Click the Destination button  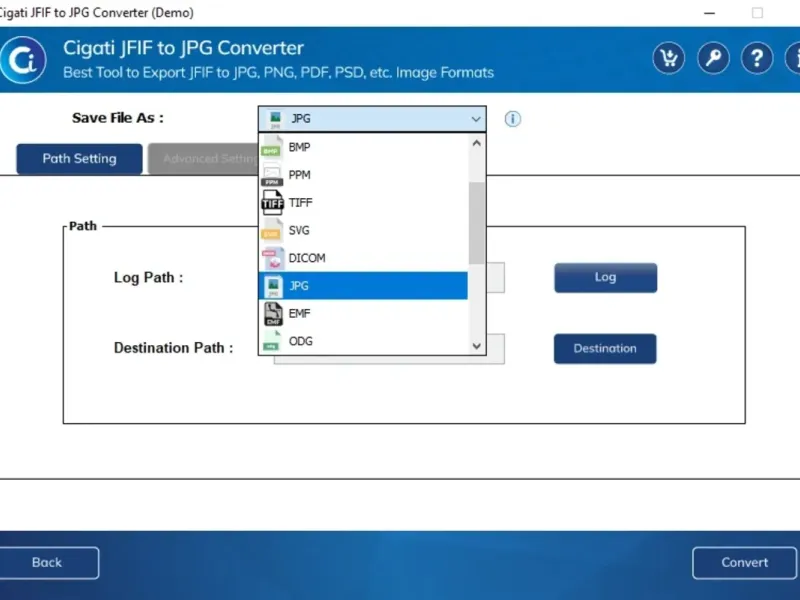click(x=605, y=348)
